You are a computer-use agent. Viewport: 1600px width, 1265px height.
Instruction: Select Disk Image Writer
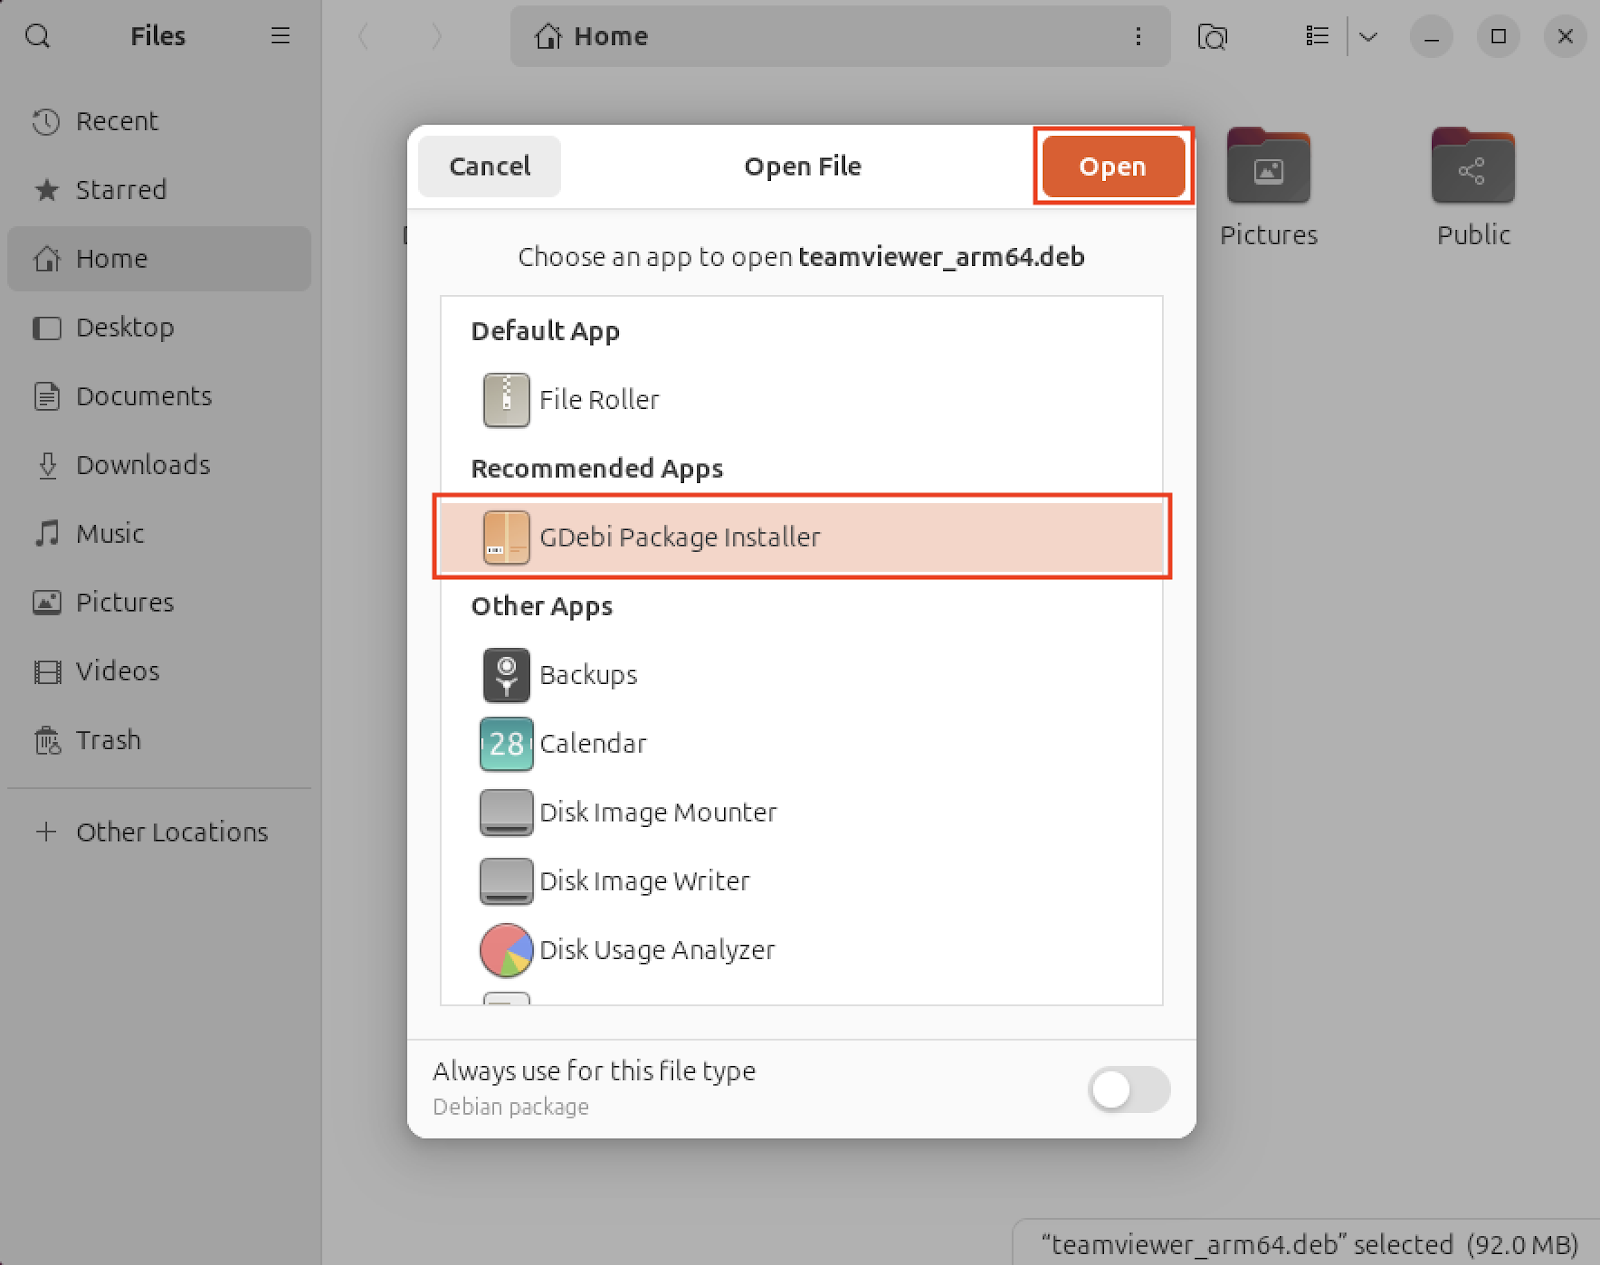[x=644, y=881]
